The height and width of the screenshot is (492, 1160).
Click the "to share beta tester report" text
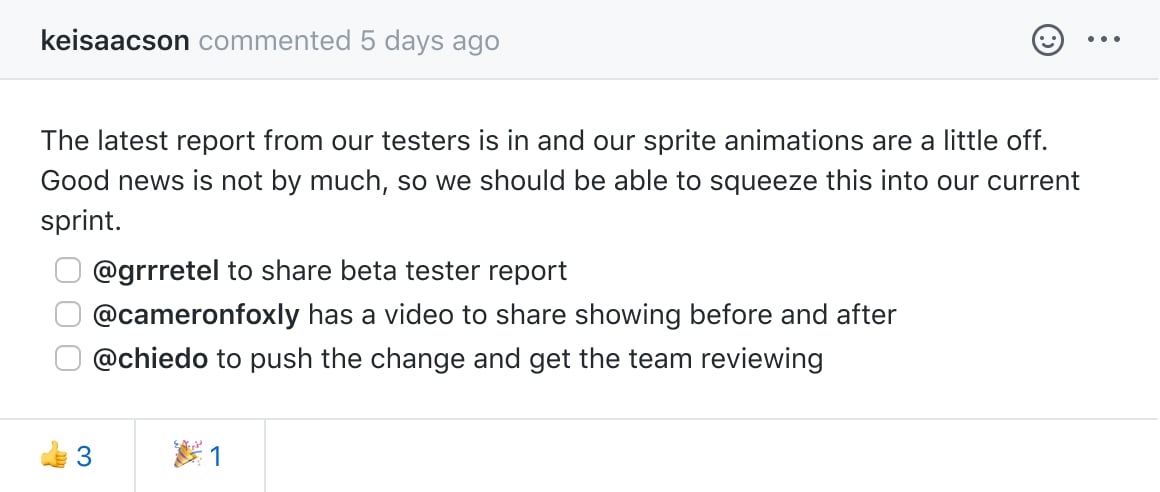397,271
